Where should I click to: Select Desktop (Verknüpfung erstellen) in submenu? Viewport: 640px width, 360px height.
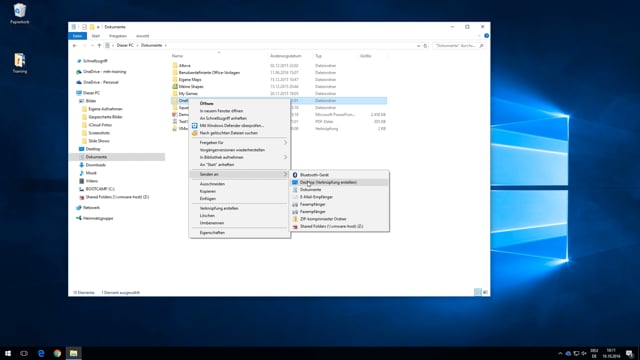coord(339,182)
